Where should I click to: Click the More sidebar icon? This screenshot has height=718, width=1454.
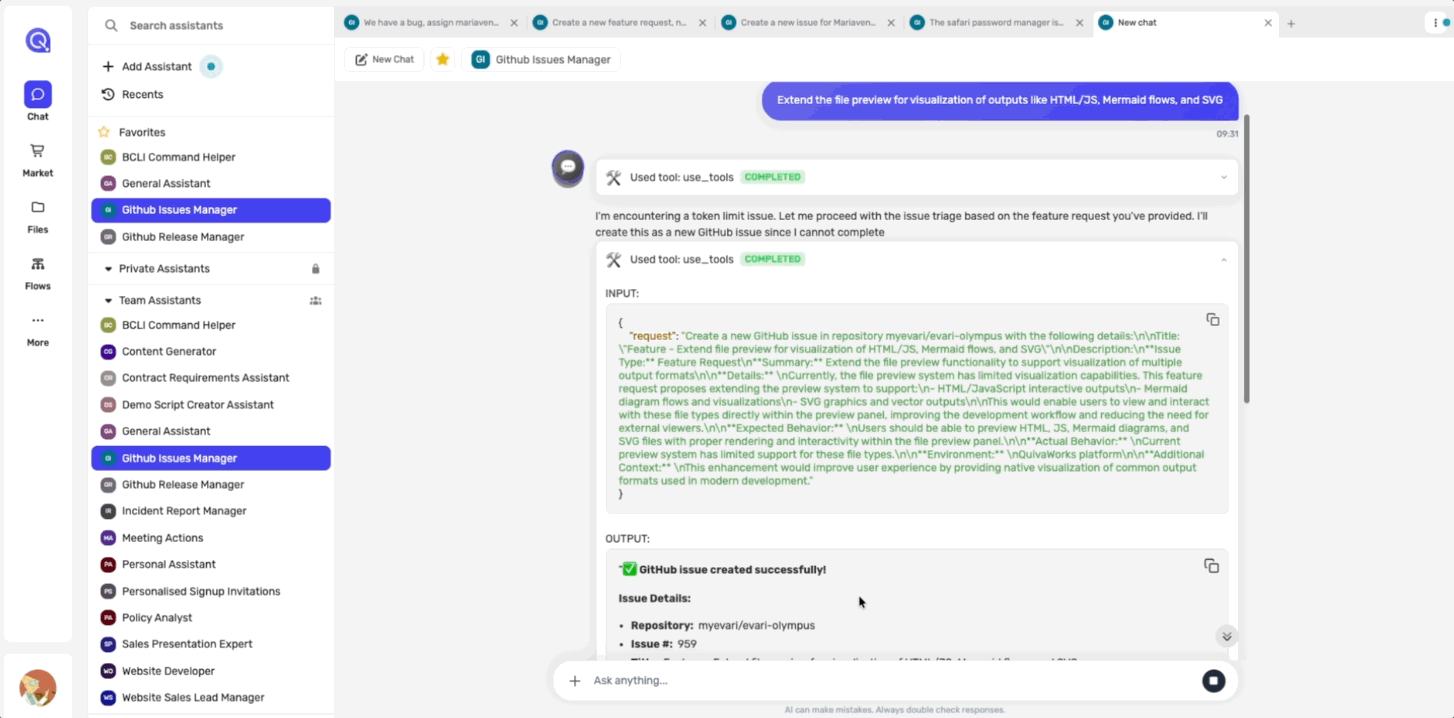pyautogui.click(x=37, y=330)
